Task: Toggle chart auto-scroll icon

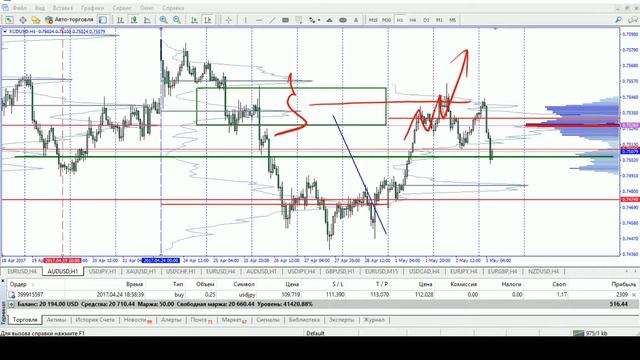Action: coord(195,20)
